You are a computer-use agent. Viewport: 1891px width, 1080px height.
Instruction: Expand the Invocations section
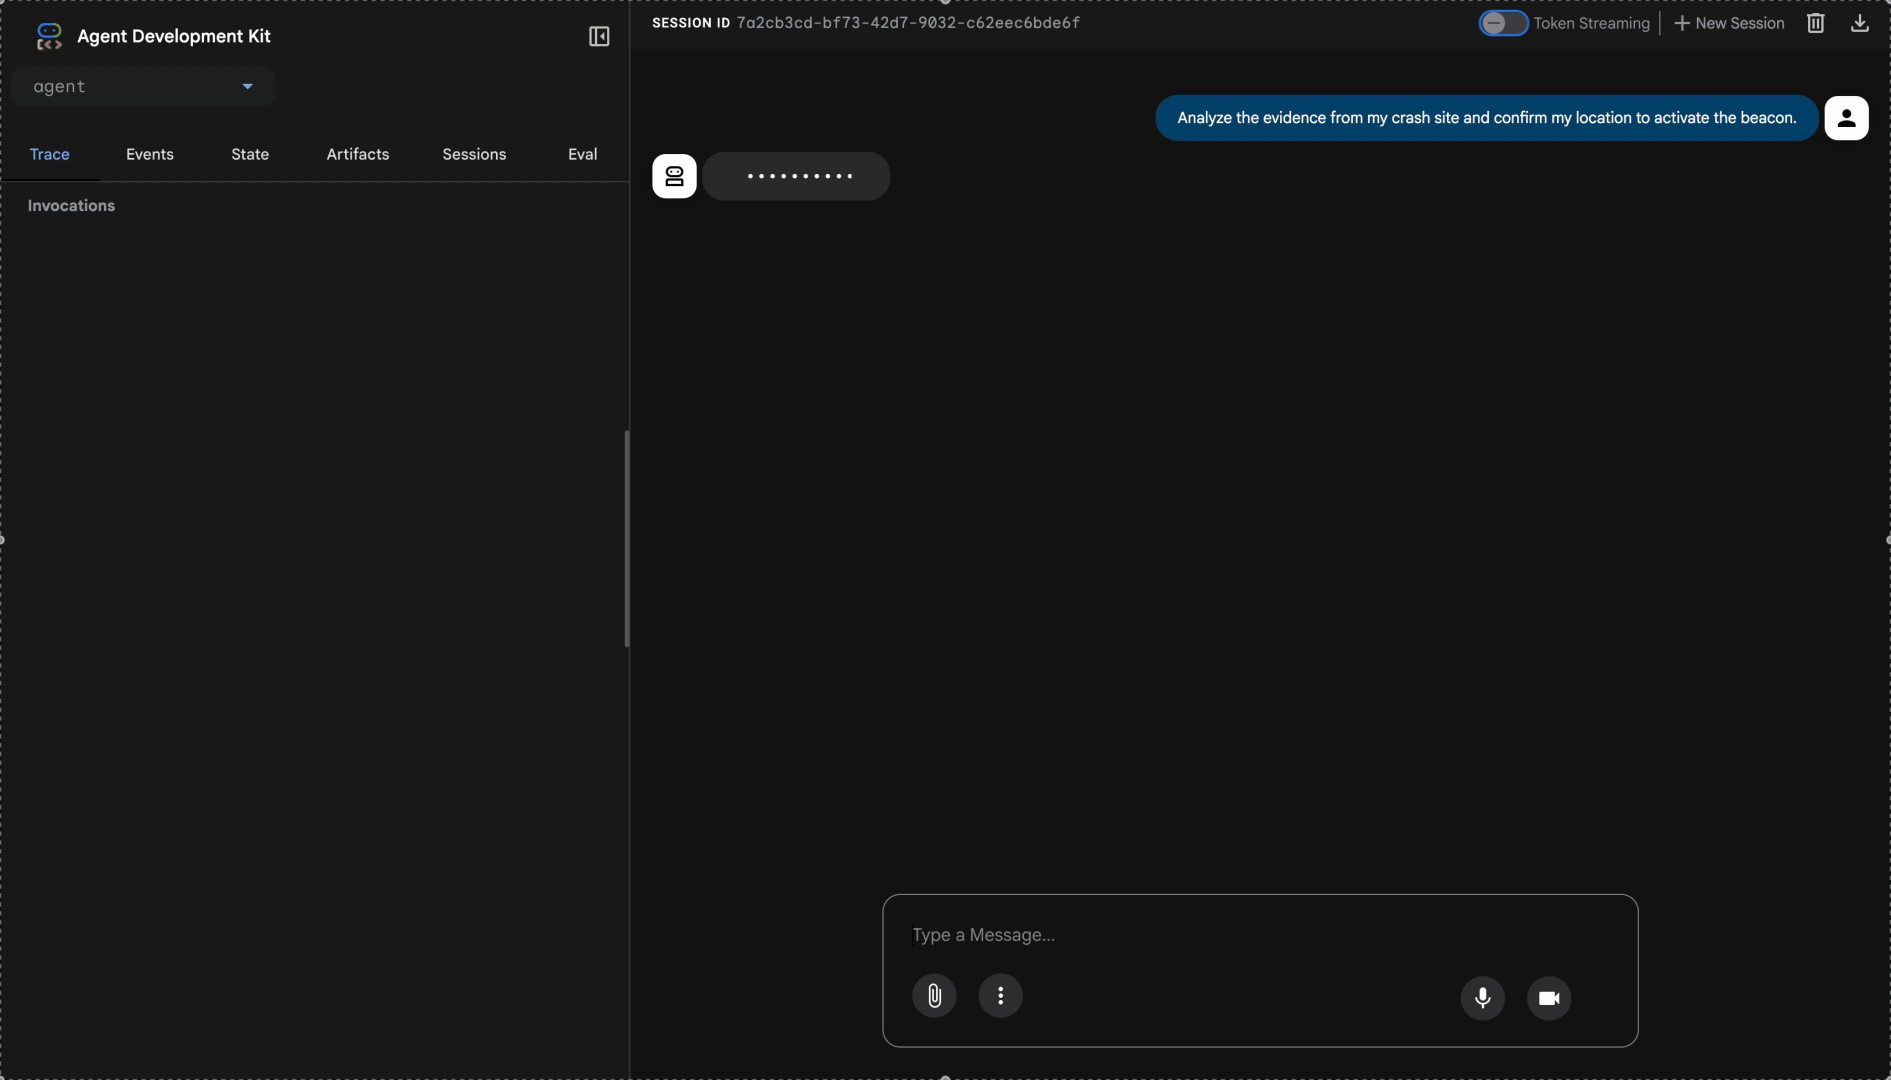click(x=70, y=206)
